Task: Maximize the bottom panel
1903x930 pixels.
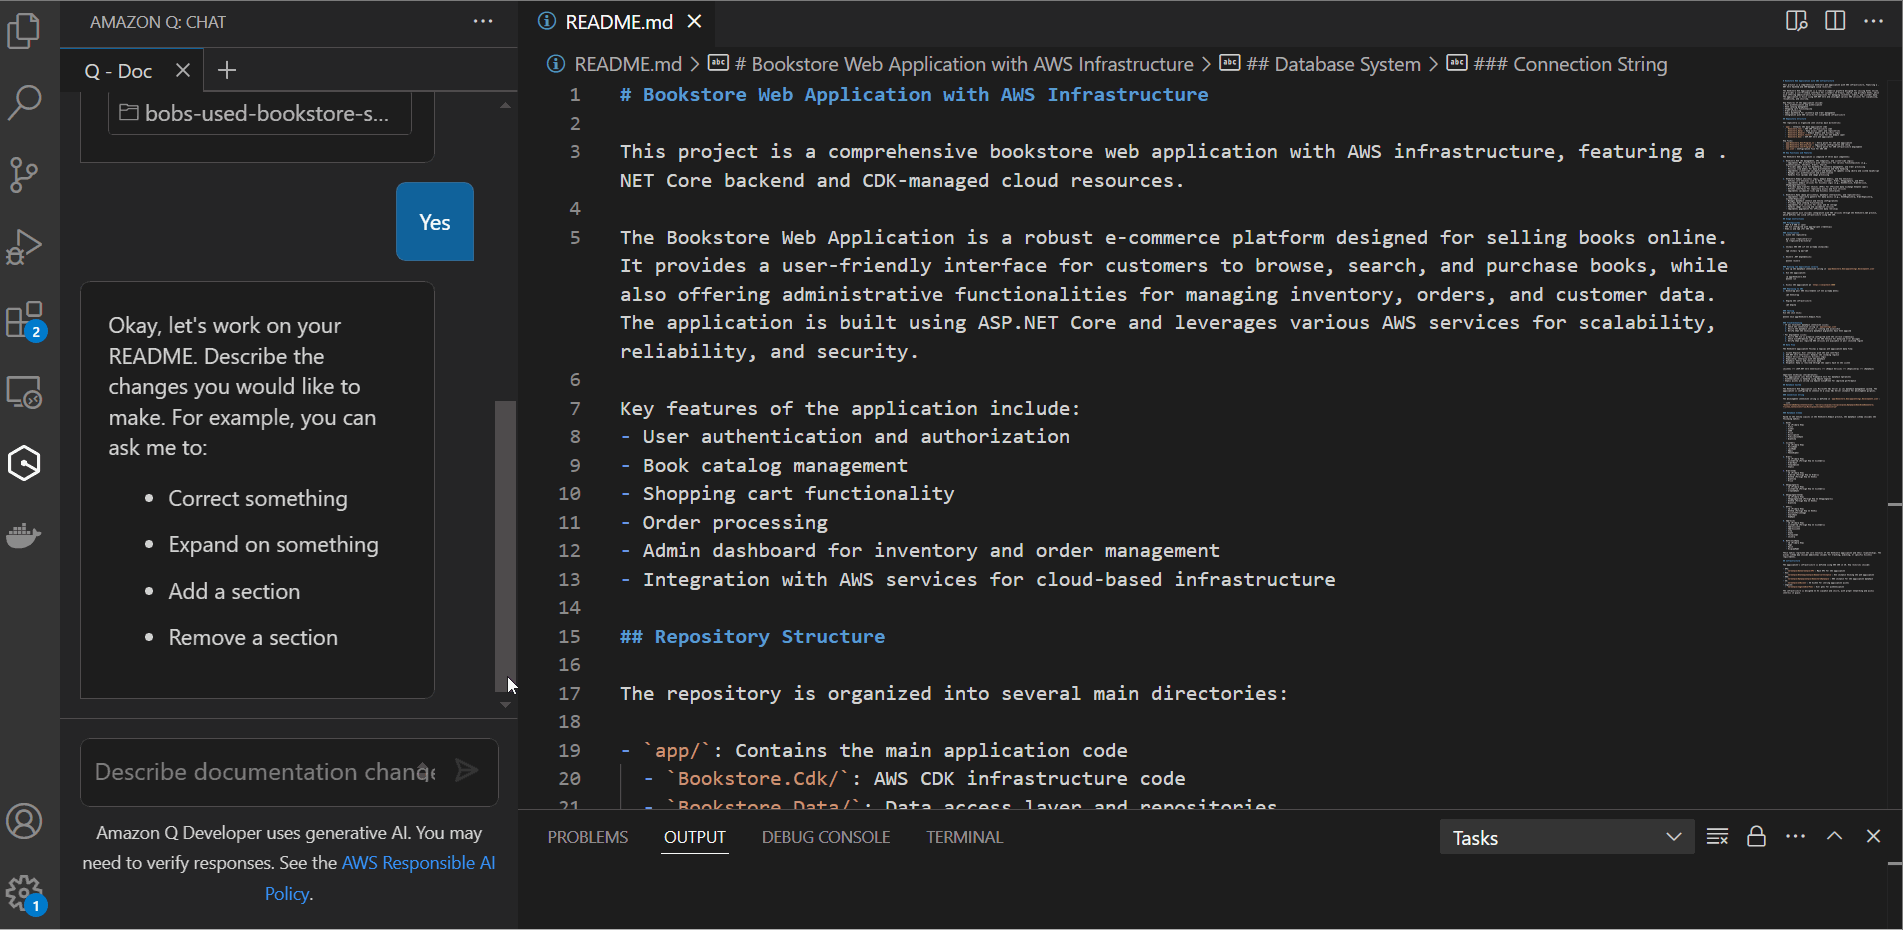Action: click(1834, 836)
